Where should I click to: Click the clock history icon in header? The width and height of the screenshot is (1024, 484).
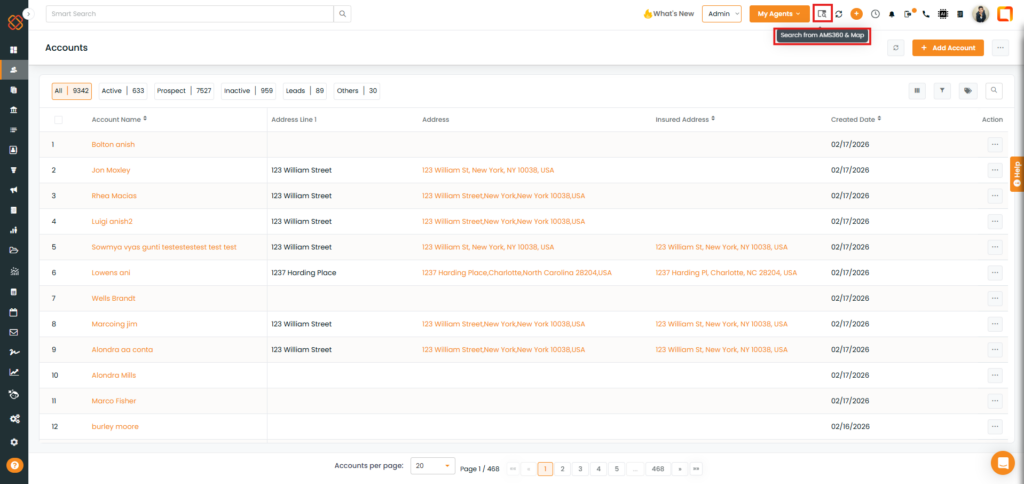coord(875,14)
